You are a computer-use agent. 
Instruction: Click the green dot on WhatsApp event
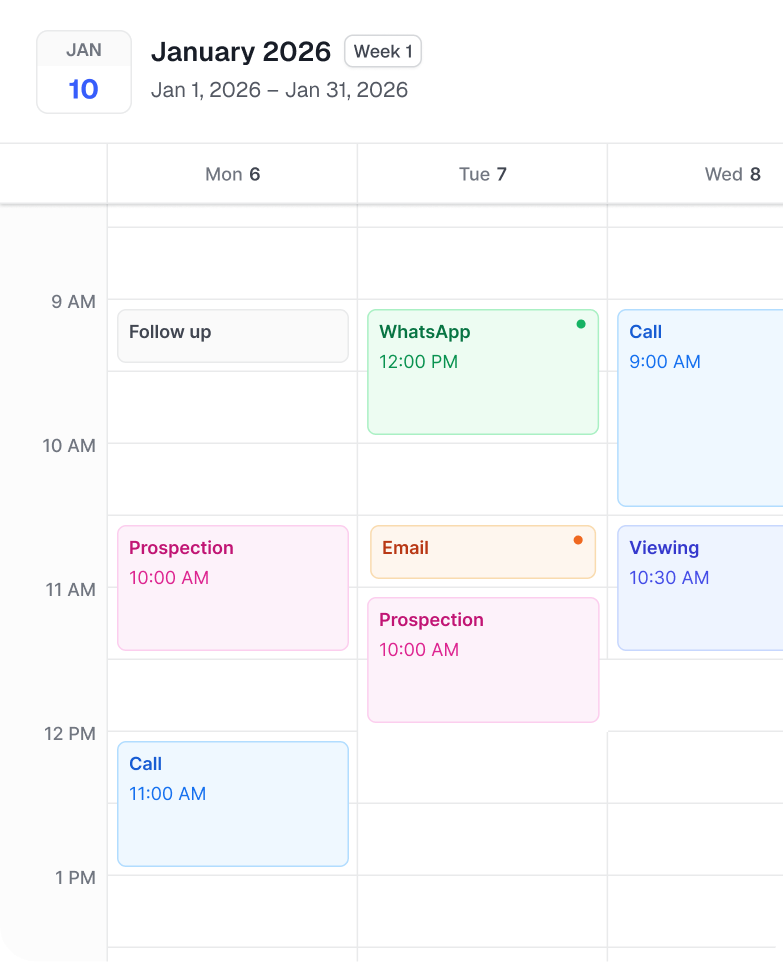581,324
